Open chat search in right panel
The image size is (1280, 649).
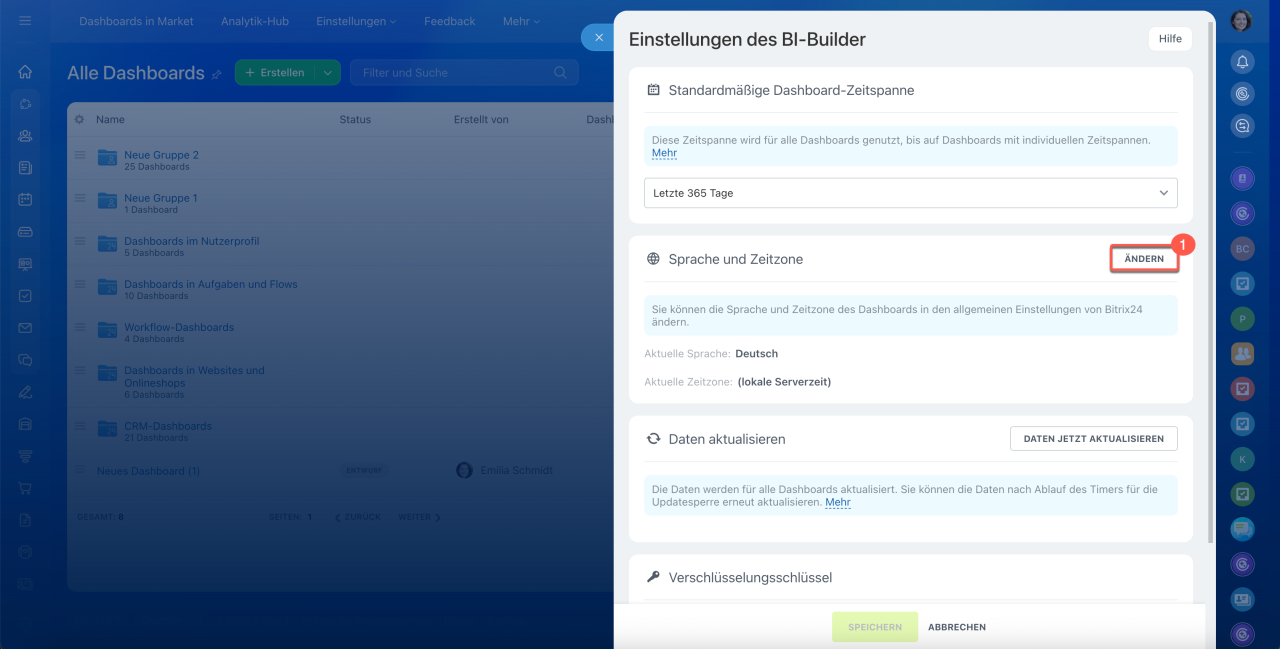pyautogui.click(x=1242, y=126)
